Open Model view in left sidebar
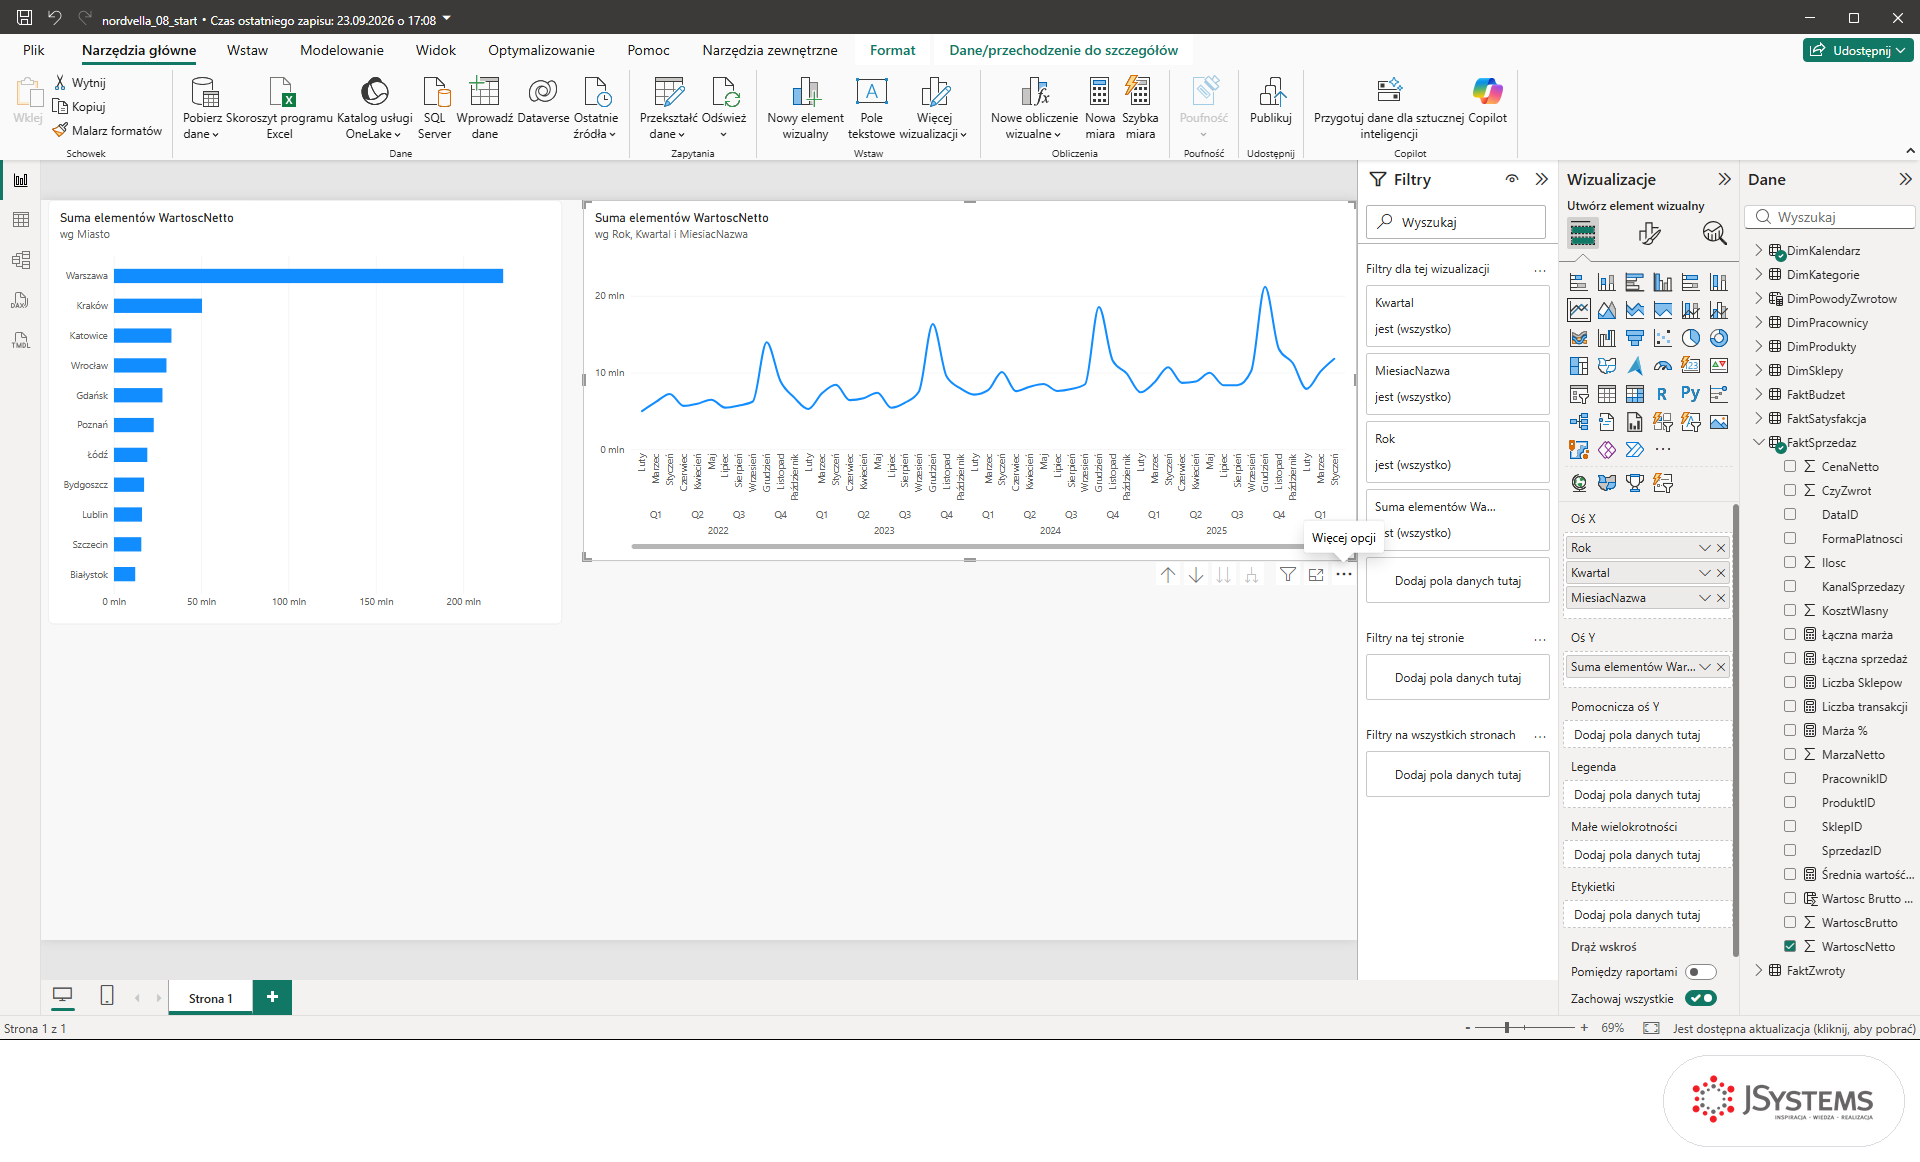This screenshot has width=1920, height=1162. pyautogui.click(x=20, y=260)
